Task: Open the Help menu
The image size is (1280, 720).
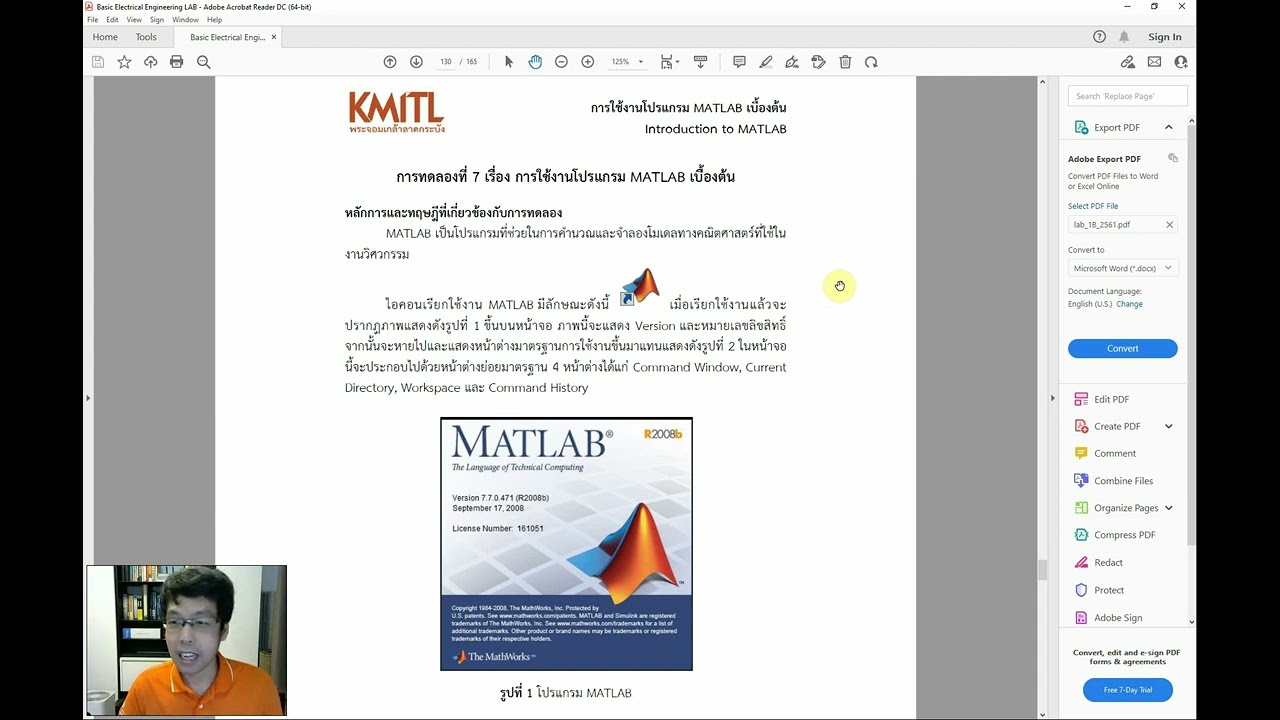Action: click(214, 20)
